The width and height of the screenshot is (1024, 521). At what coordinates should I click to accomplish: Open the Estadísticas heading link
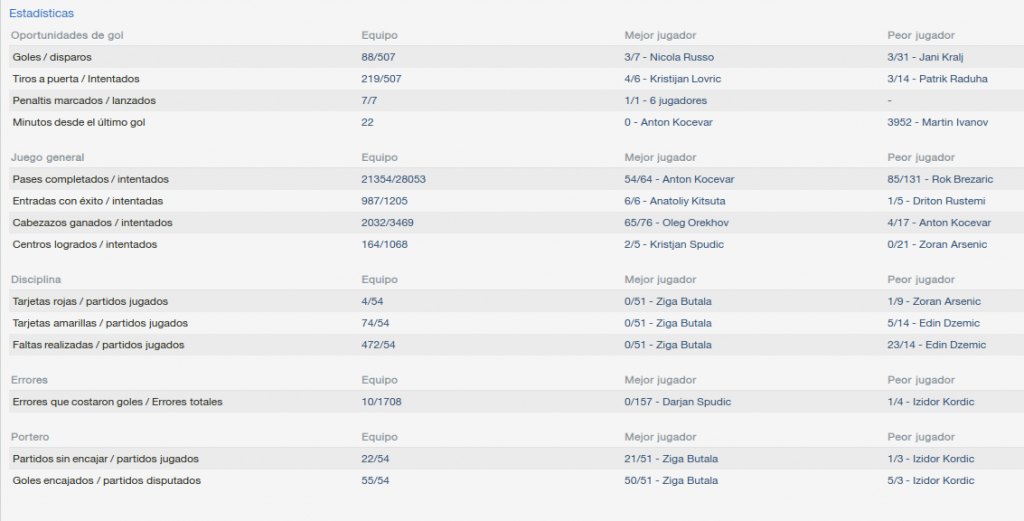[41, 13]
